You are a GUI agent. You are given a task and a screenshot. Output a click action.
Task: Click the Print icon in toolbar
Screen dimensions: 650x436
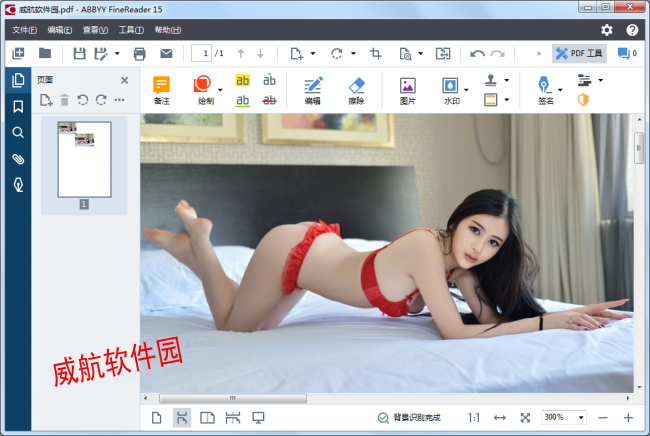140,53
